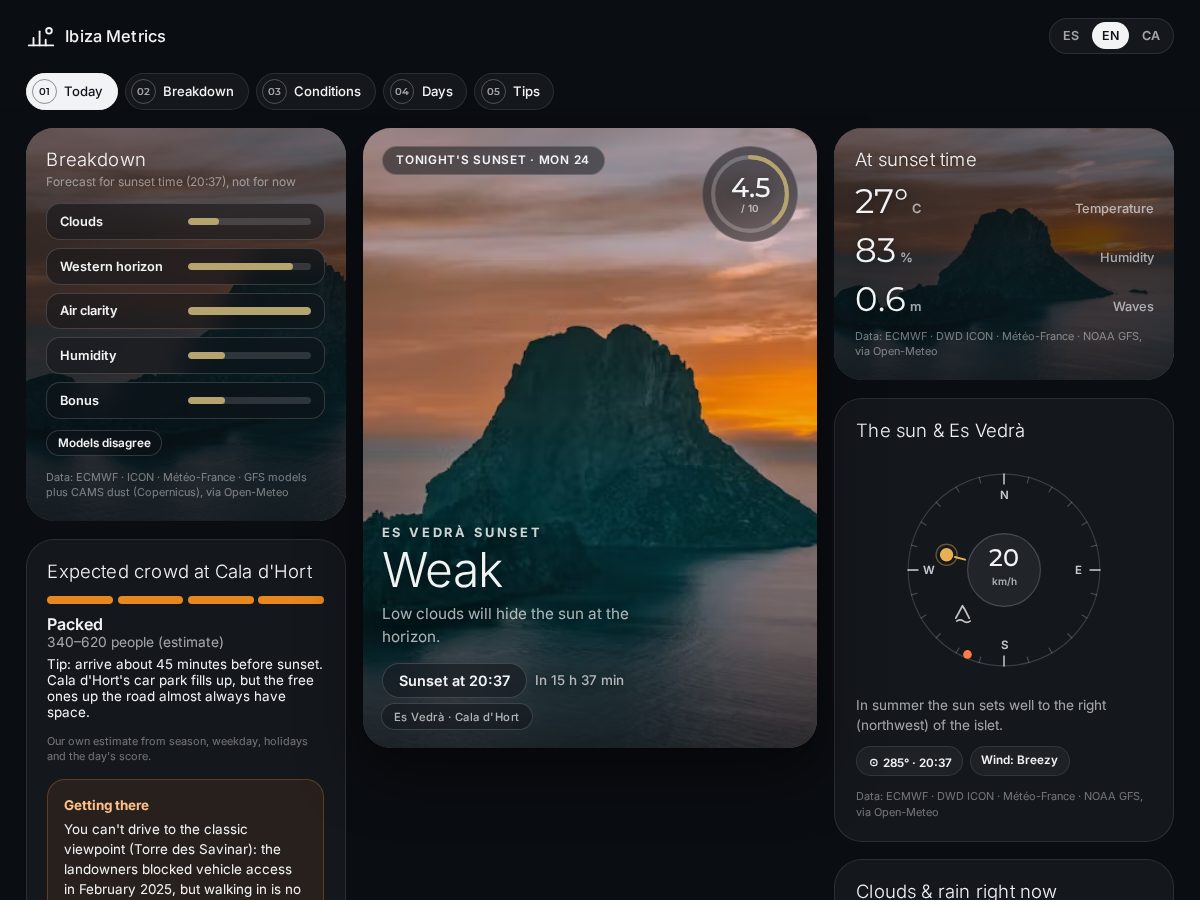Image resolution: width=1200 pixels, height=900 pixels.
Task: Click the In 15 h 37 min countdown
Action: pos(579,680)
